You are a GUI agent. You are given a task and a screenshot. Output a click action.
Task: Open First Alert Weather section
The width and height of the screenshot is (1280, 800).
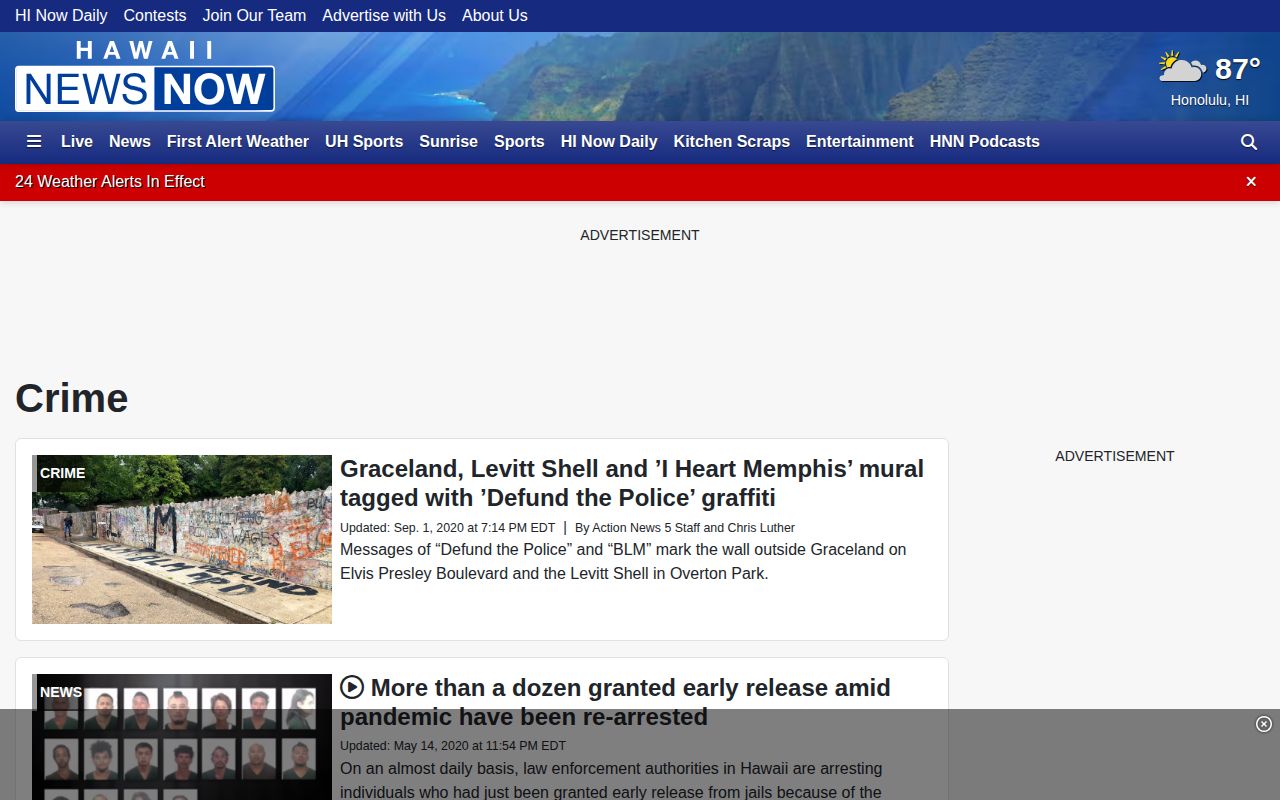[238, 142]
